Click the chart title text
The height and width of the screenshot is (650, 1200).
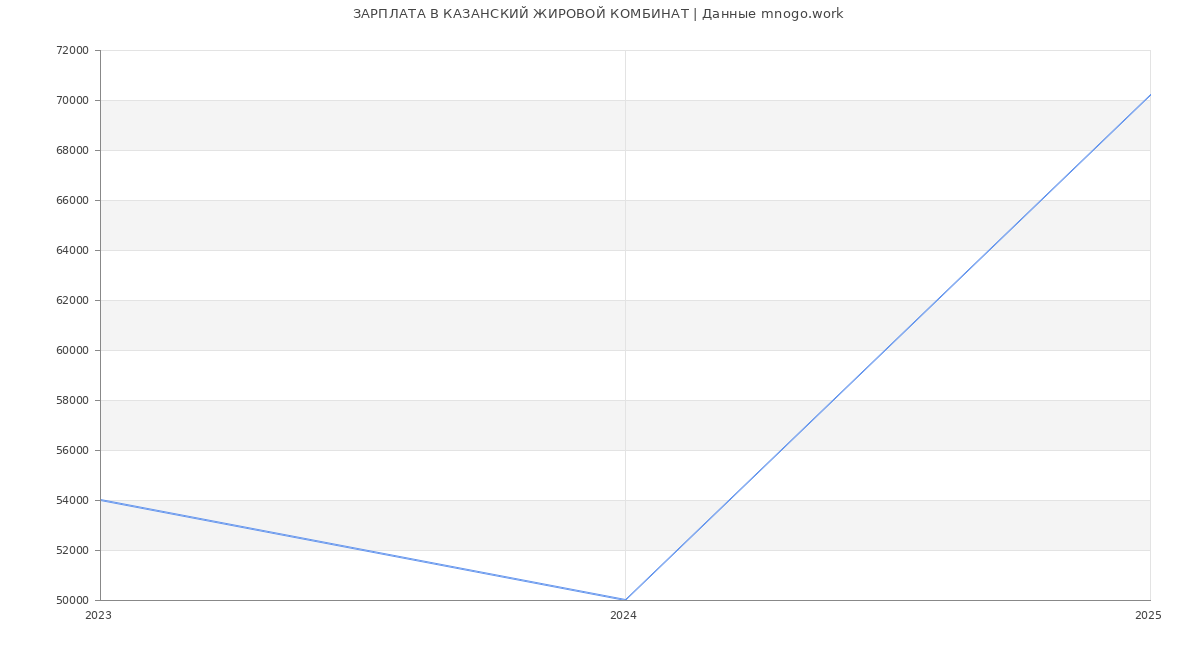[x=598, y=14]
